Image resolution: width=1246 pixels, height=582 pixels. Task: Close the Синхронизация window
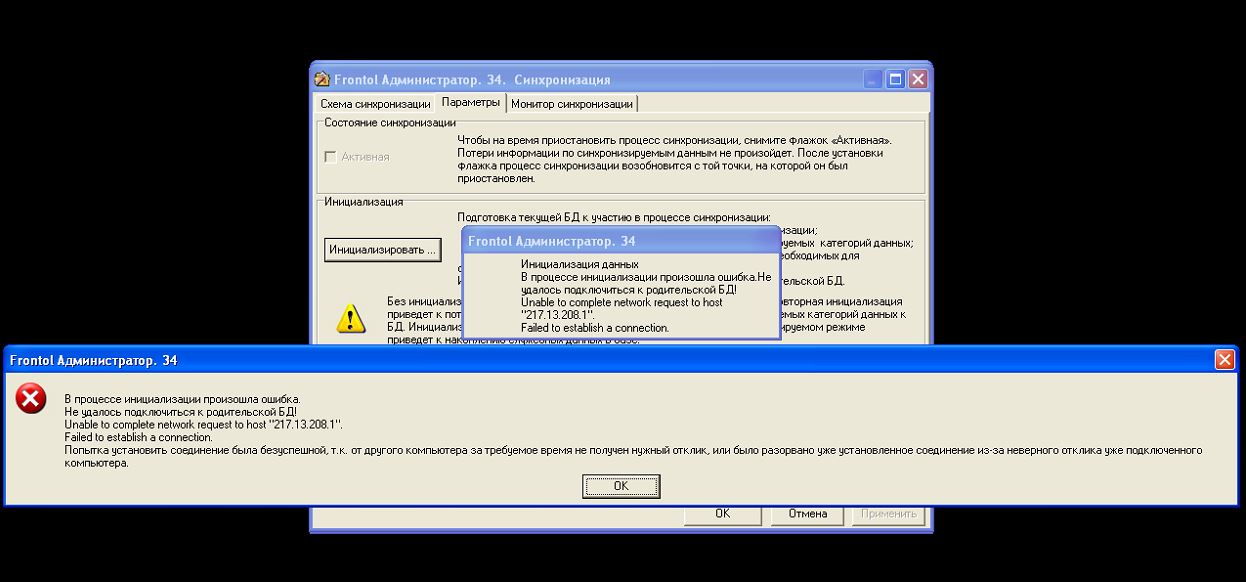coord(917,79)
